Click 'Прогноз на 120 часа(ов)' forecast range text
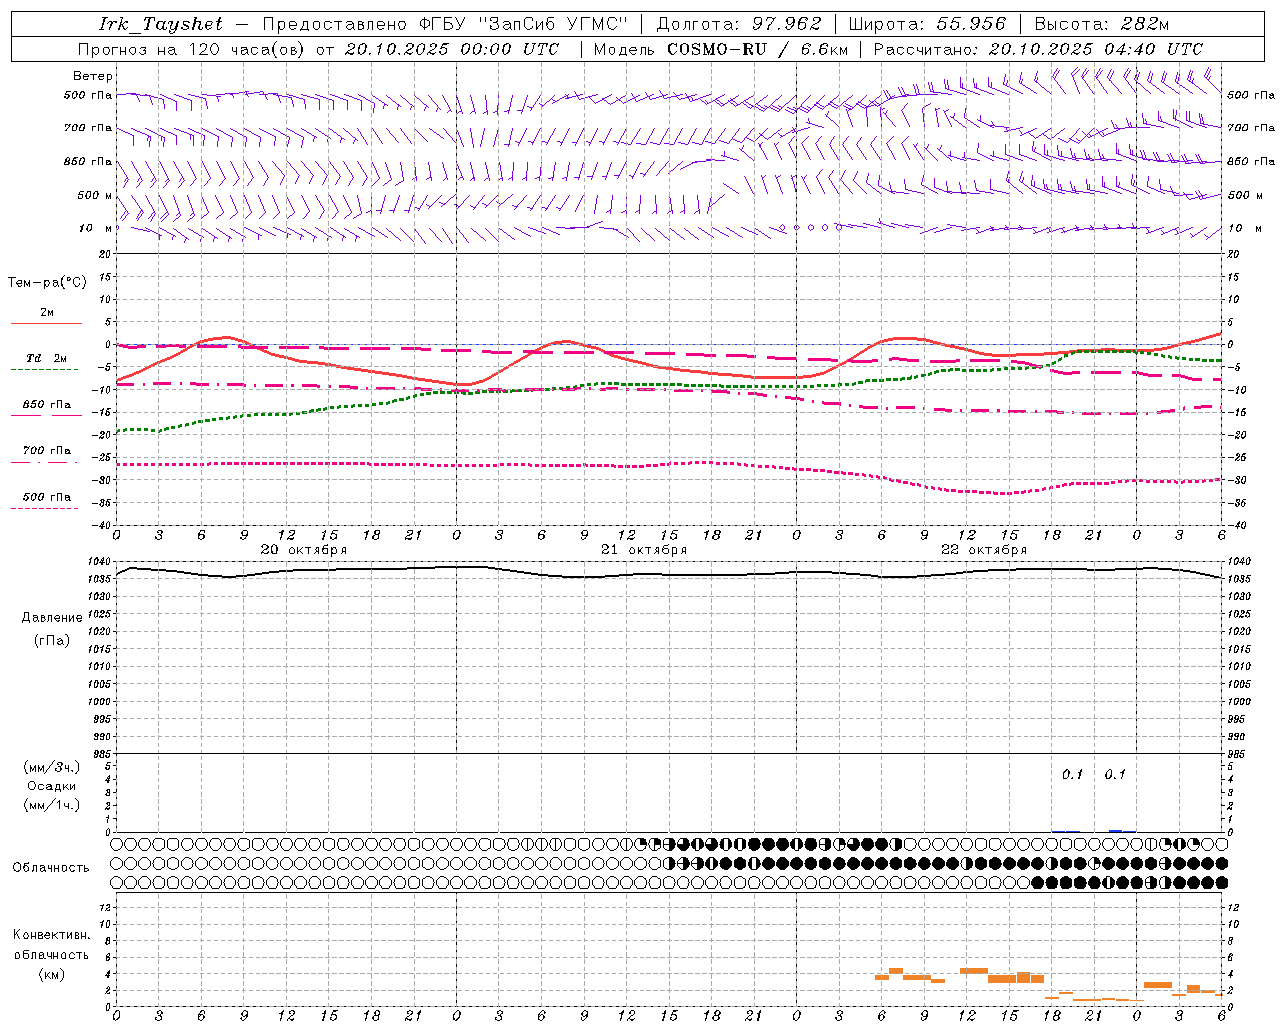Viewport: 1280px width, 1024px height. 192,49
